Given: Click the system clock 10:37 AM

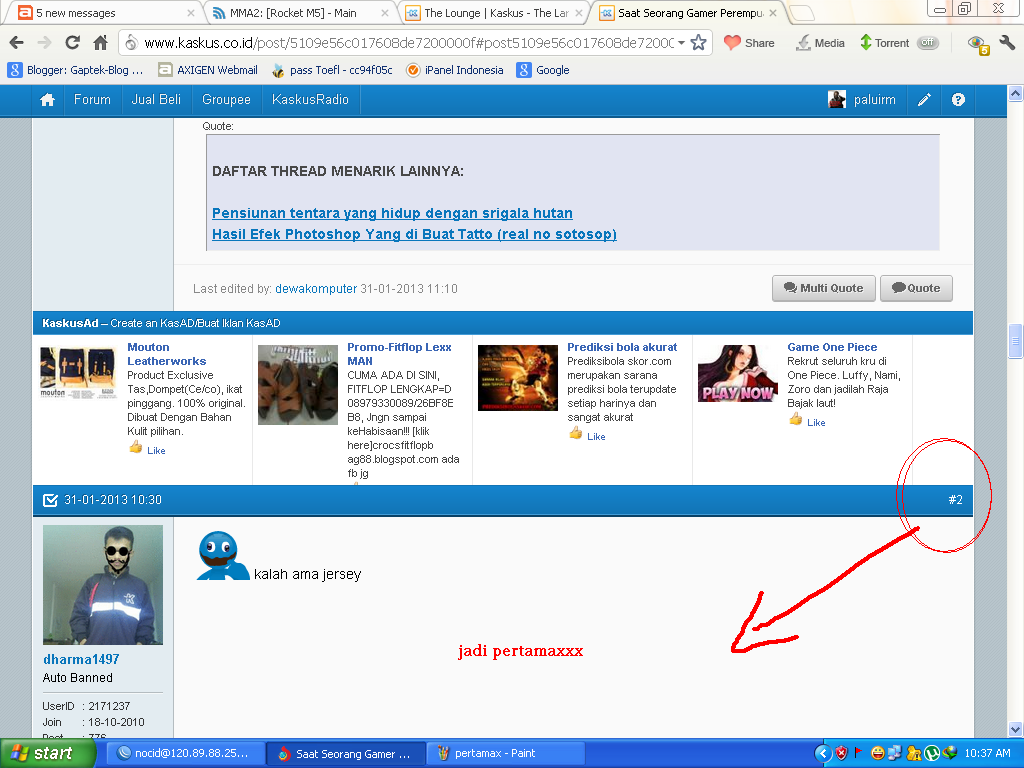Looking at the screenshot, I should [987, 754].
